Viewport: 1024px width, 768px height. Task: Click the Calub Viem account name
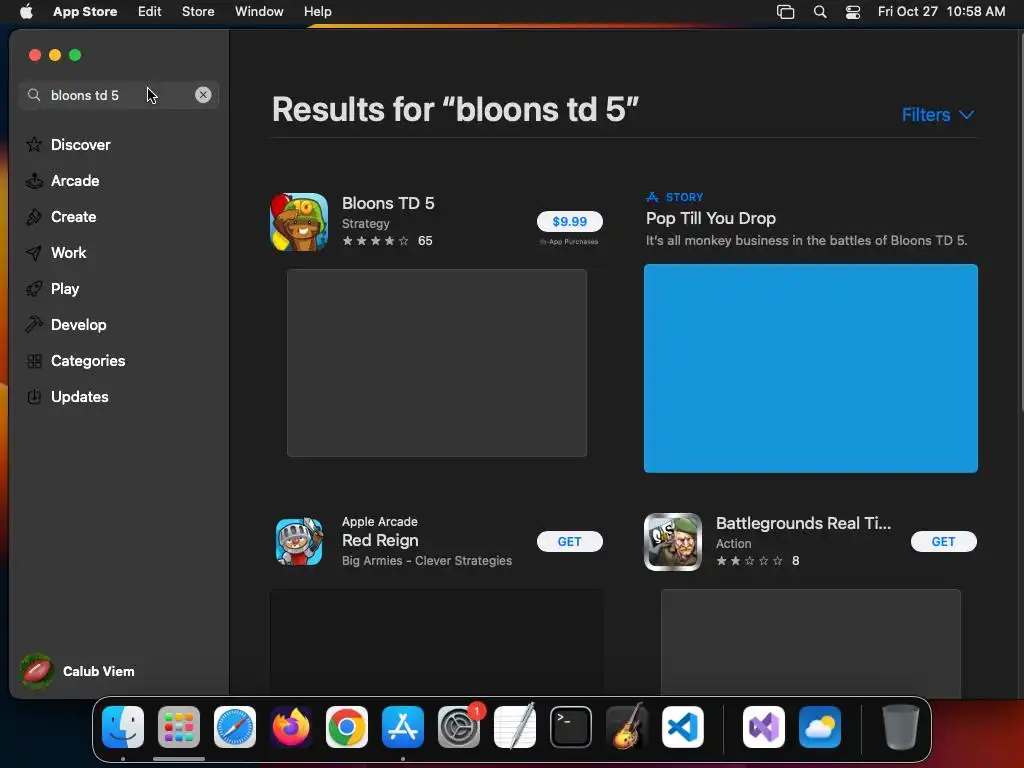[99, 671]
